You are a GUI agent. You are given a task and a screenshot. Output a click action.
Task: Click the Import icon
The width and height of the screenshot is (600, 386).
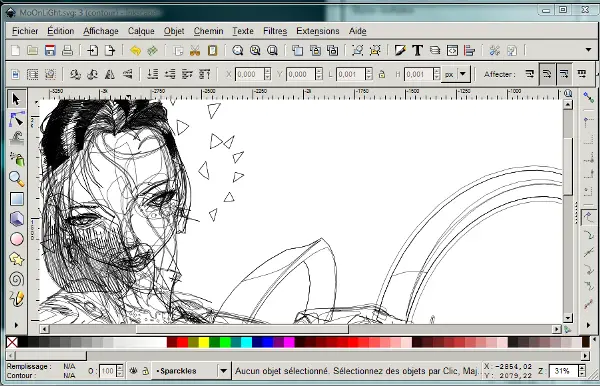coord(93,50)
